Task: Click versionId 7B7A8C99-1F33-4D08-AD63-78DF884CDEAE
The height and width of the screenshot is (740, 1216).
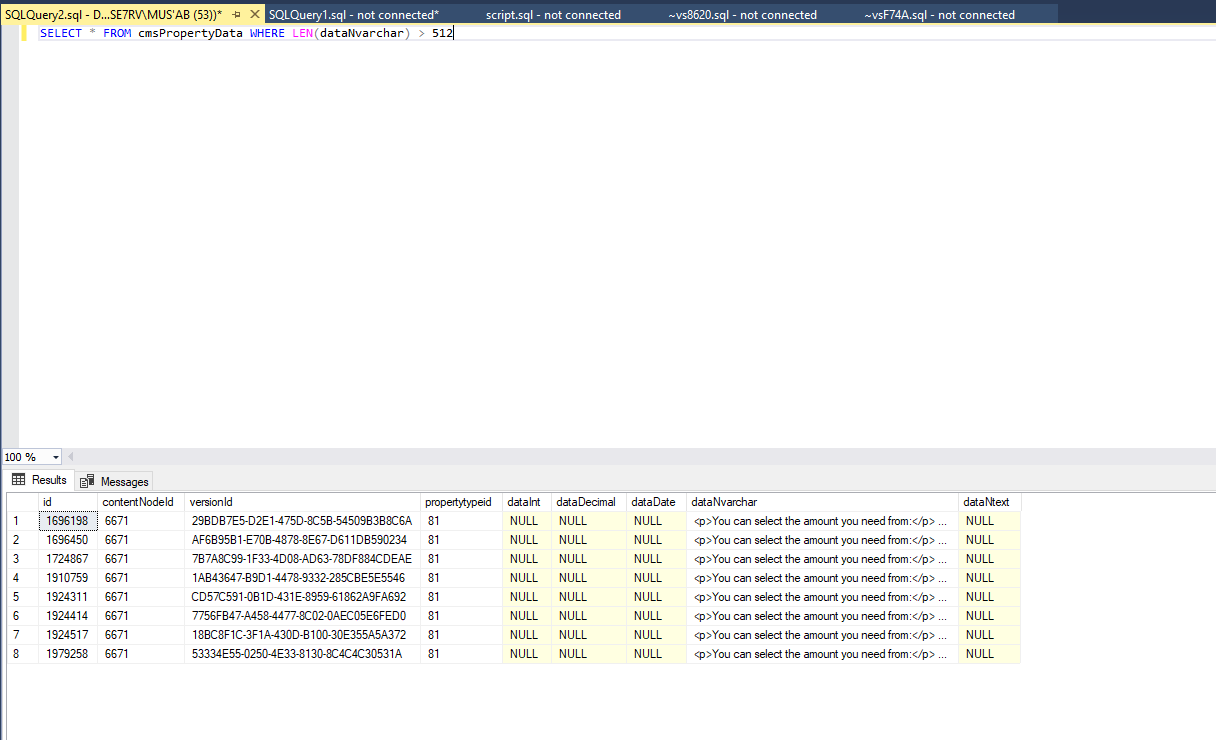Action: tap(303, 559)
